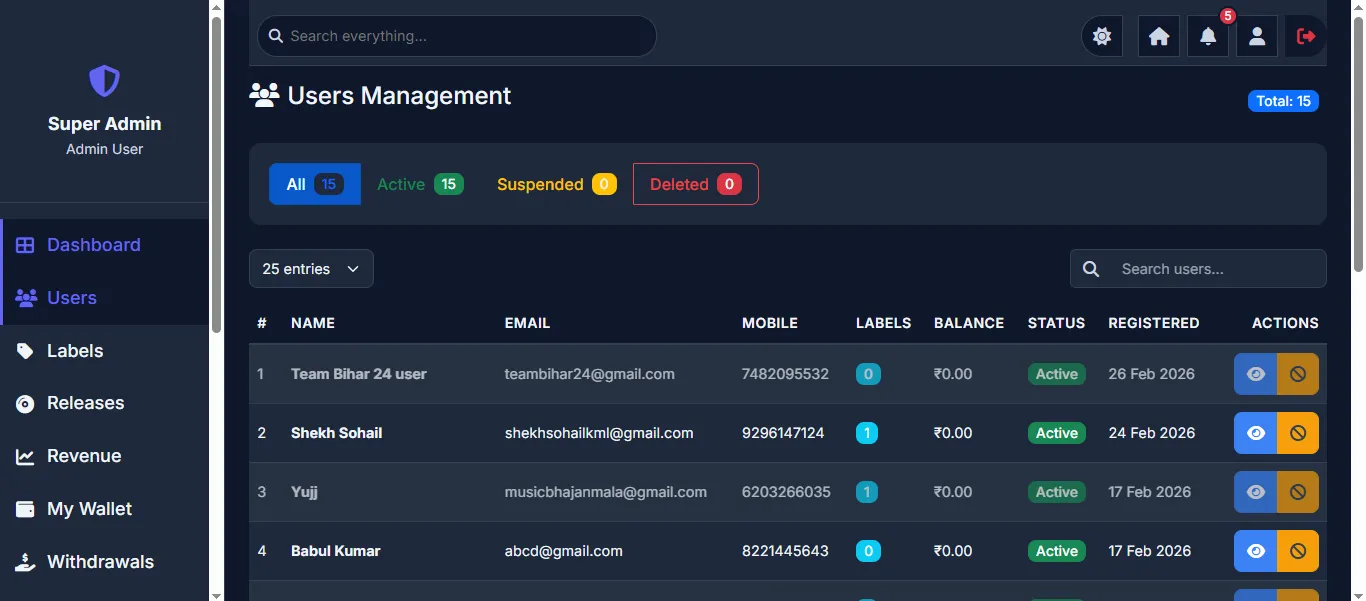Select the All users filter tab
Screen dimensions: 1366x601
[315, 184]
